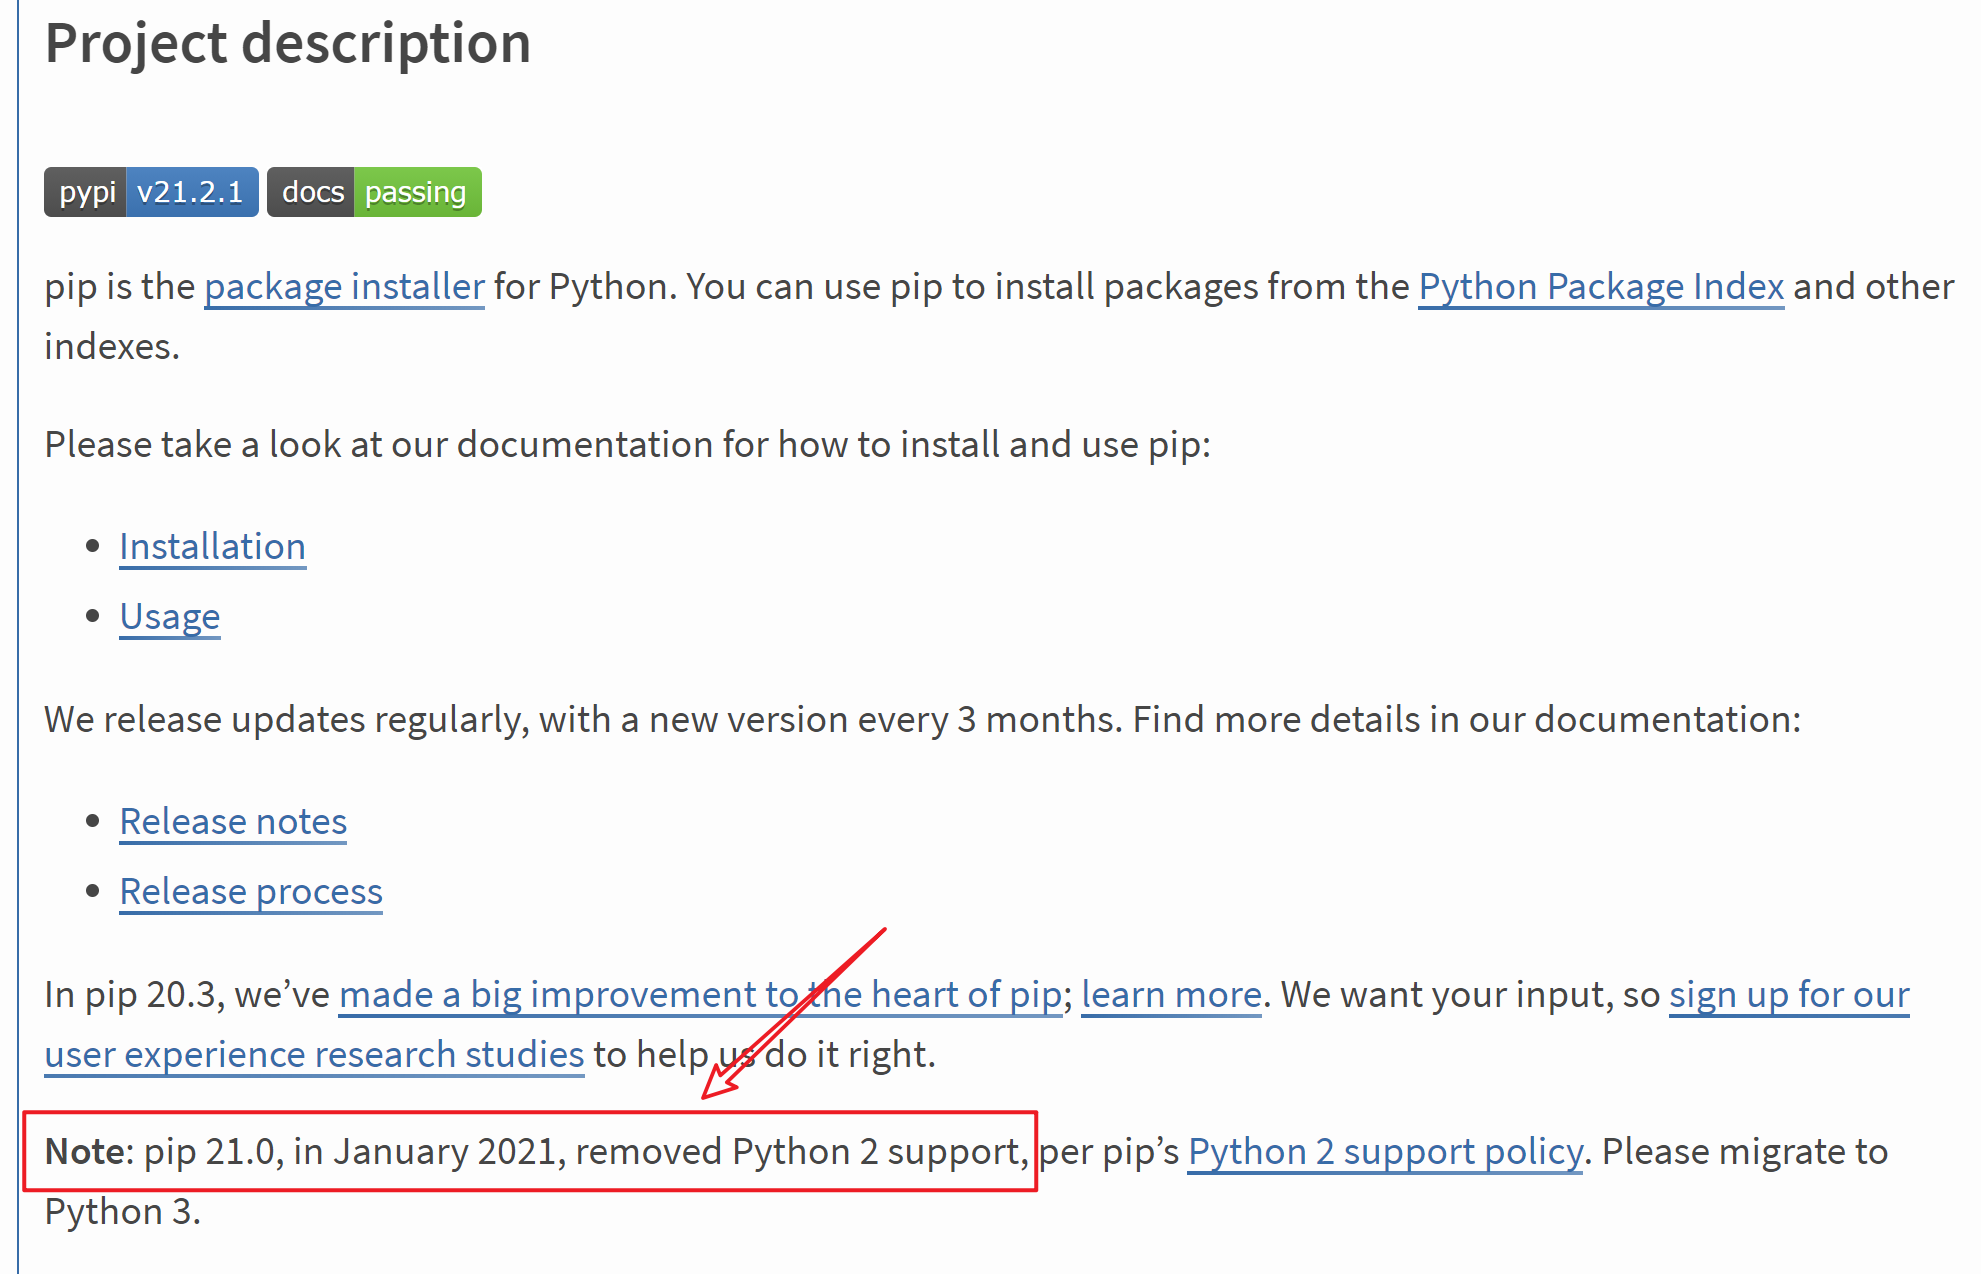
Task: Click the docs label on documentation badge
Action: click(x=311, y=191)
